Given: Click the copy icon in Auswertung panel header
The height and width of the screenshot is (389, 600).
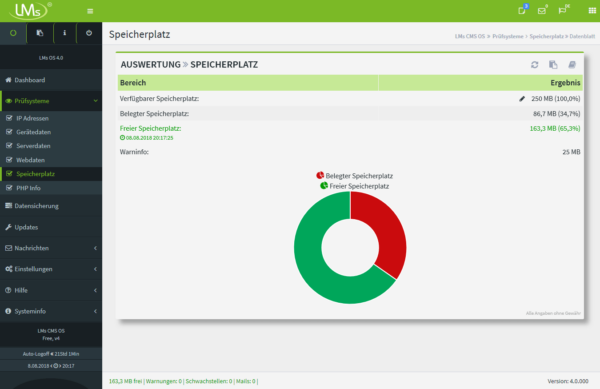Looking at the screenshot, I should pyautogui.click(x=553, y=65).
